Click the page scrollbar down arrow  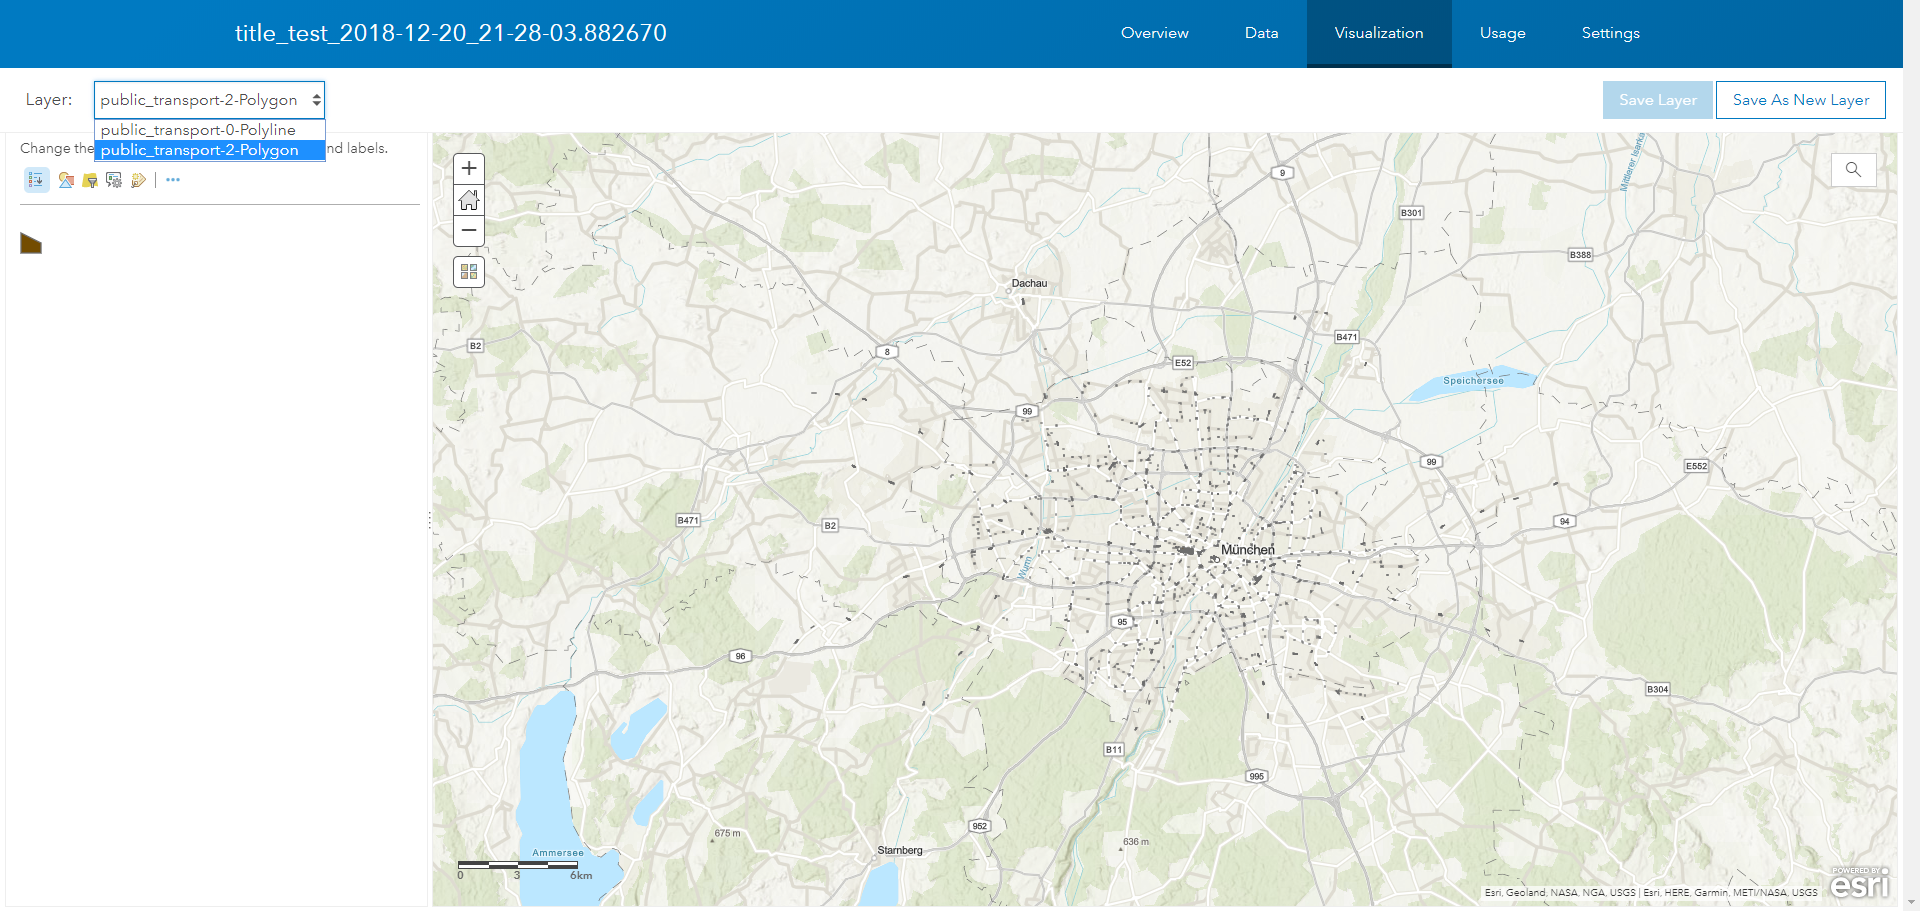[1911, 903]
